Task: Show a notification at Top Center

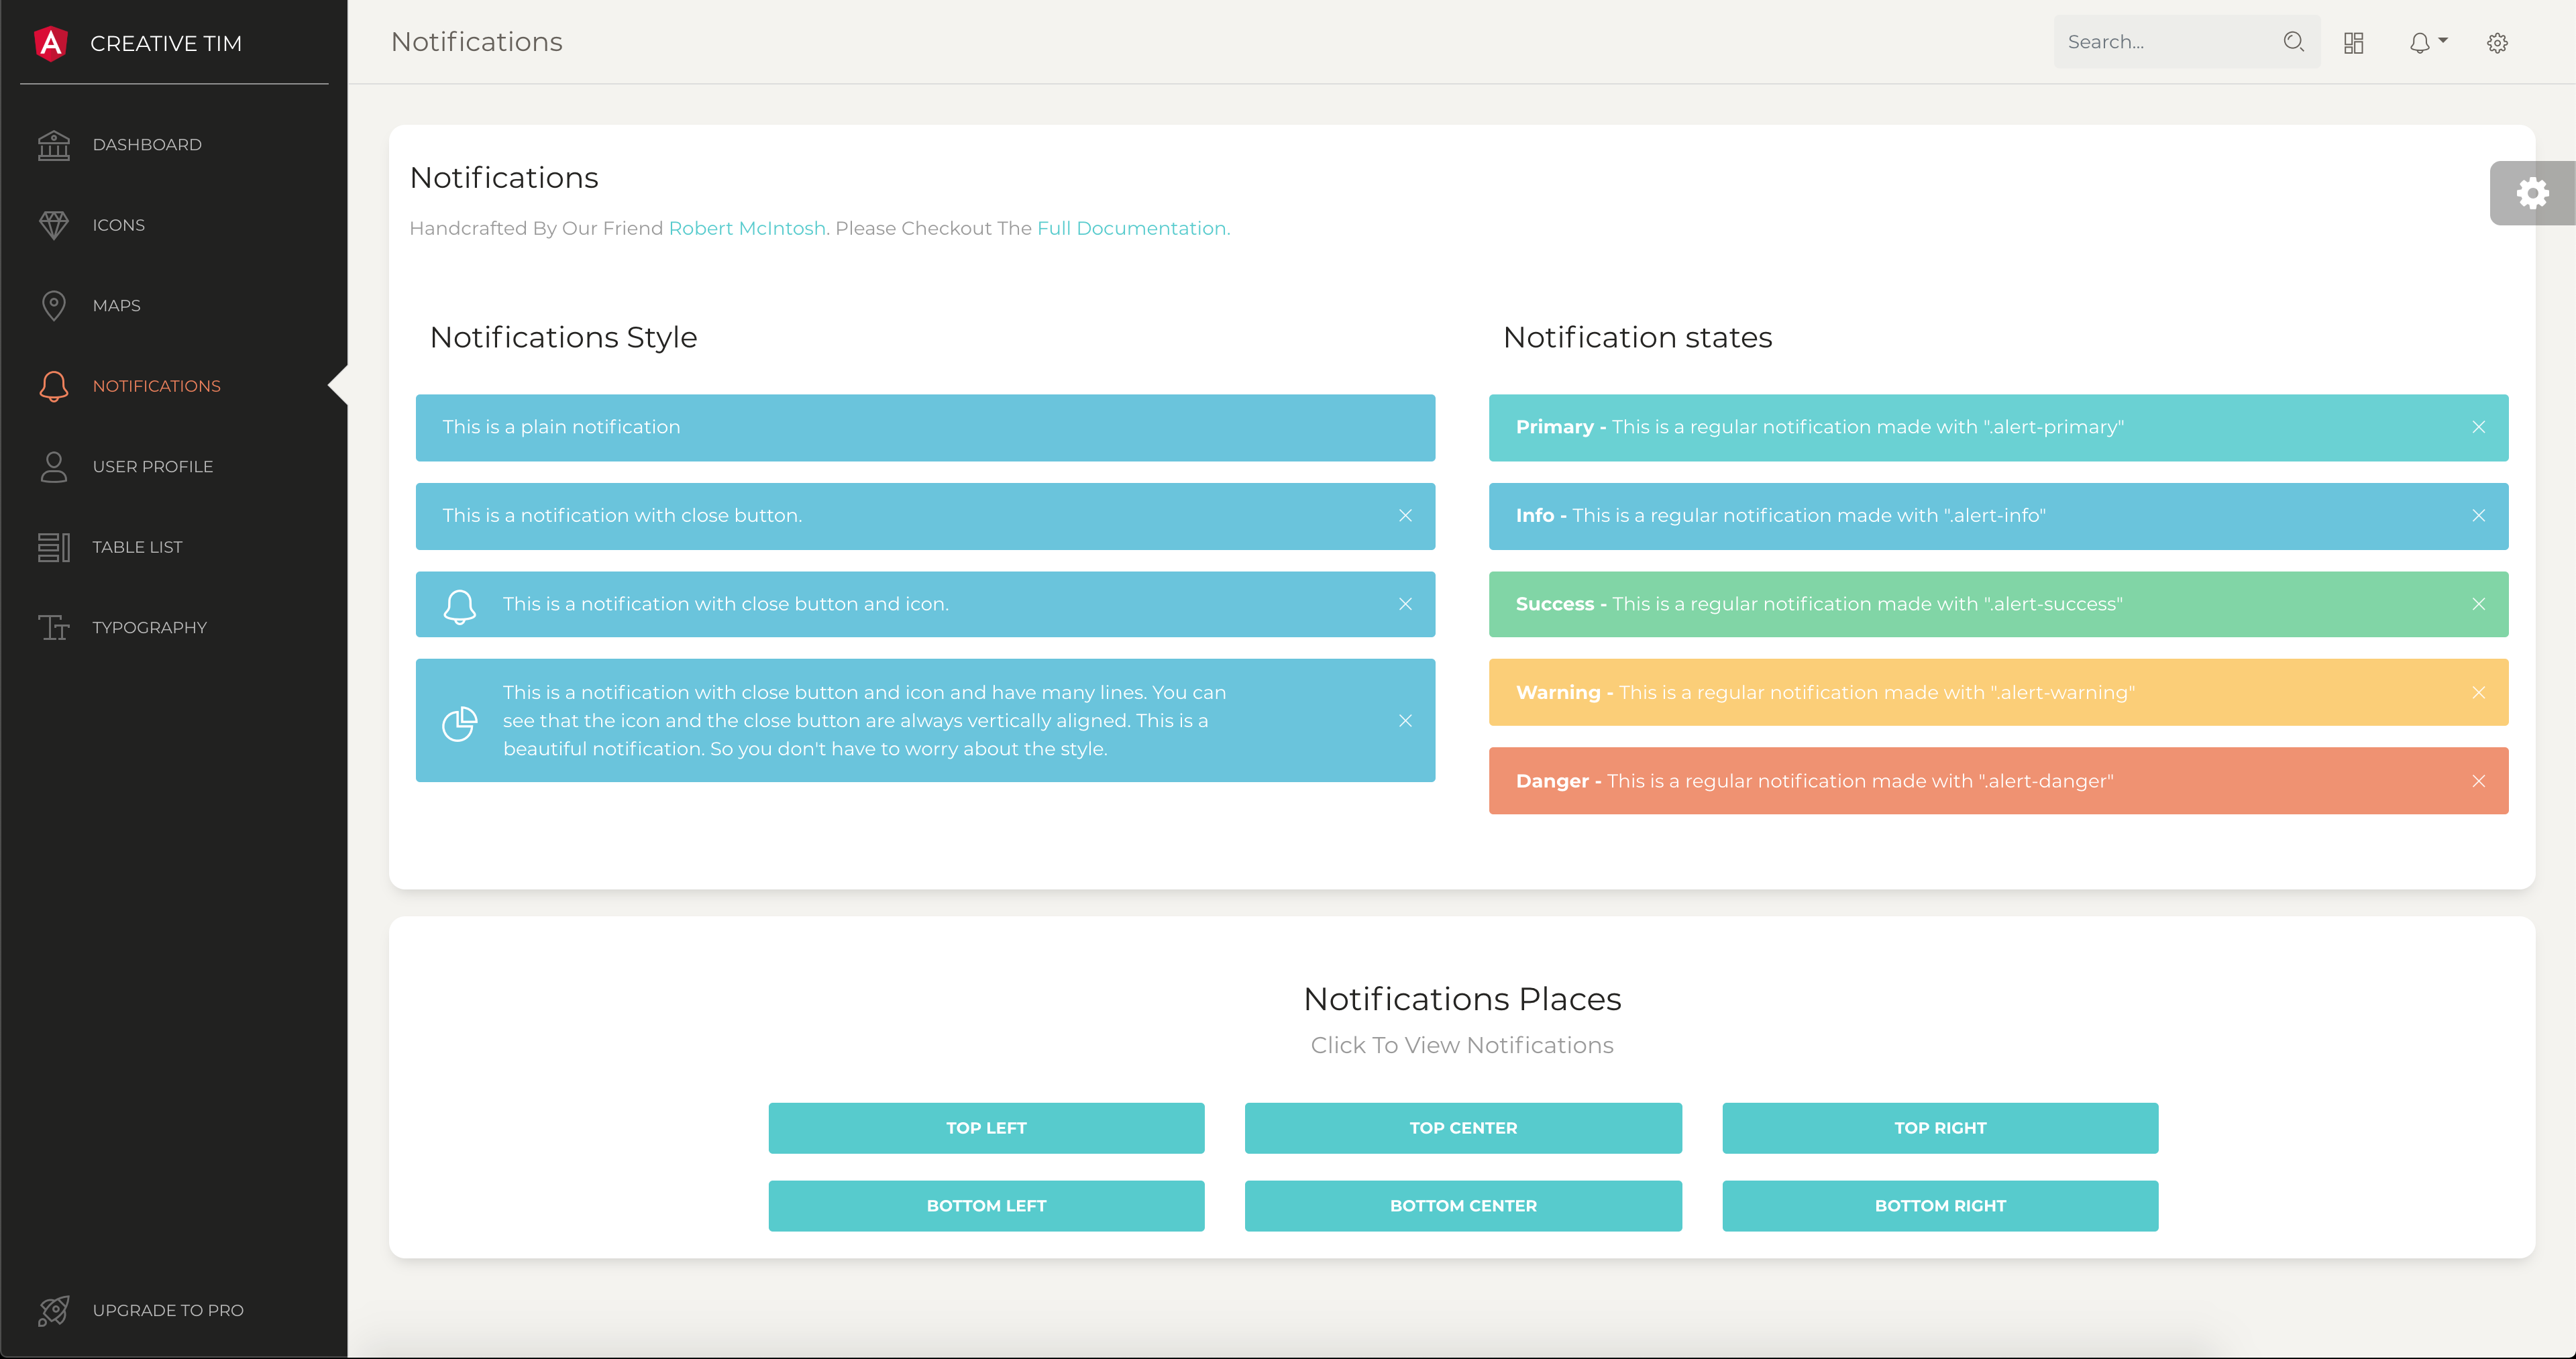Action: (1462, 1128)
